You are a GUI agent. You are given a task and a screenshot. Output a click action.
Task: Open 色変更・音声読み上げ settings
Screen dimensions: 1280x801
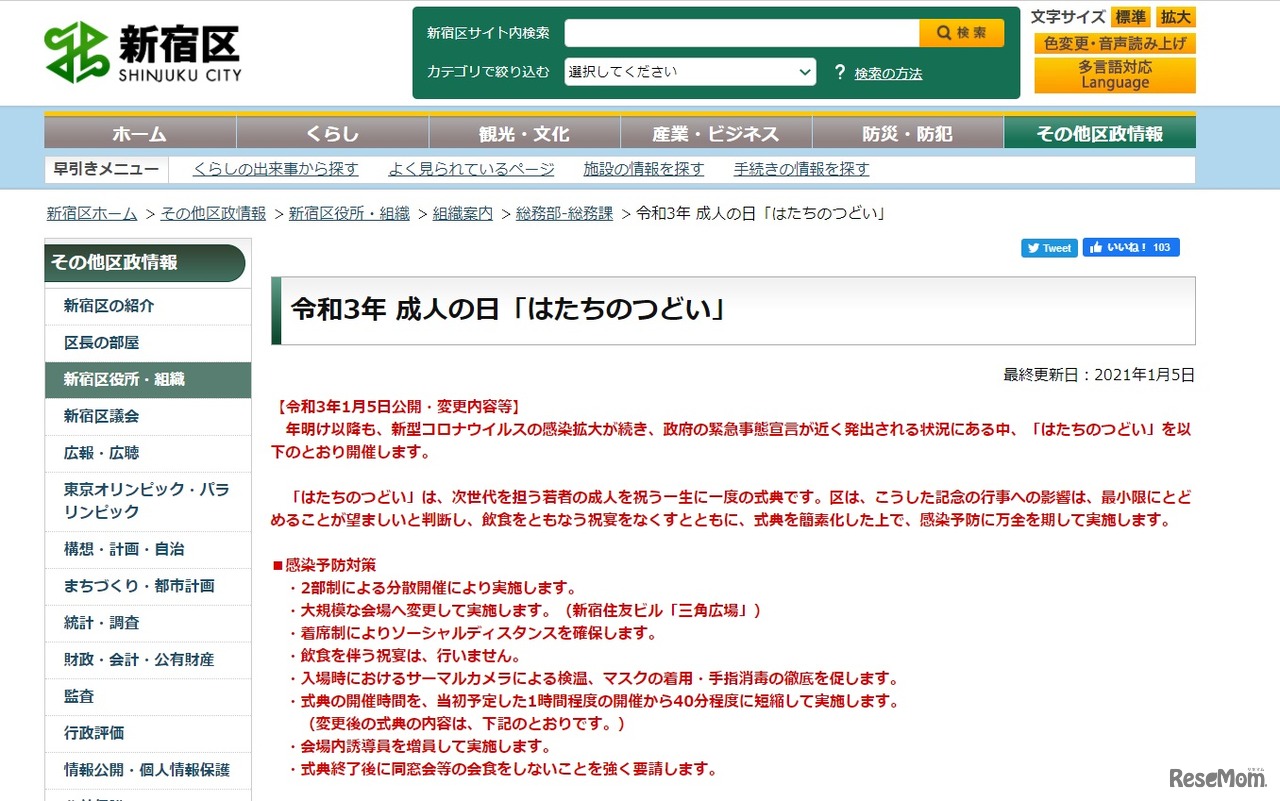(1114, 44)
